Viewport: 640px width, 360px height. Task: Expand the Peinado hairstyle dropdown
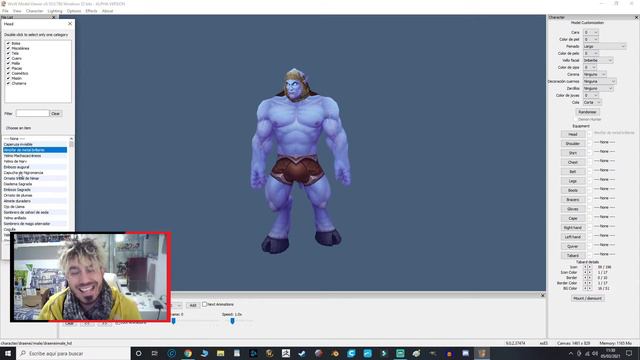click(x=604, y=46)
